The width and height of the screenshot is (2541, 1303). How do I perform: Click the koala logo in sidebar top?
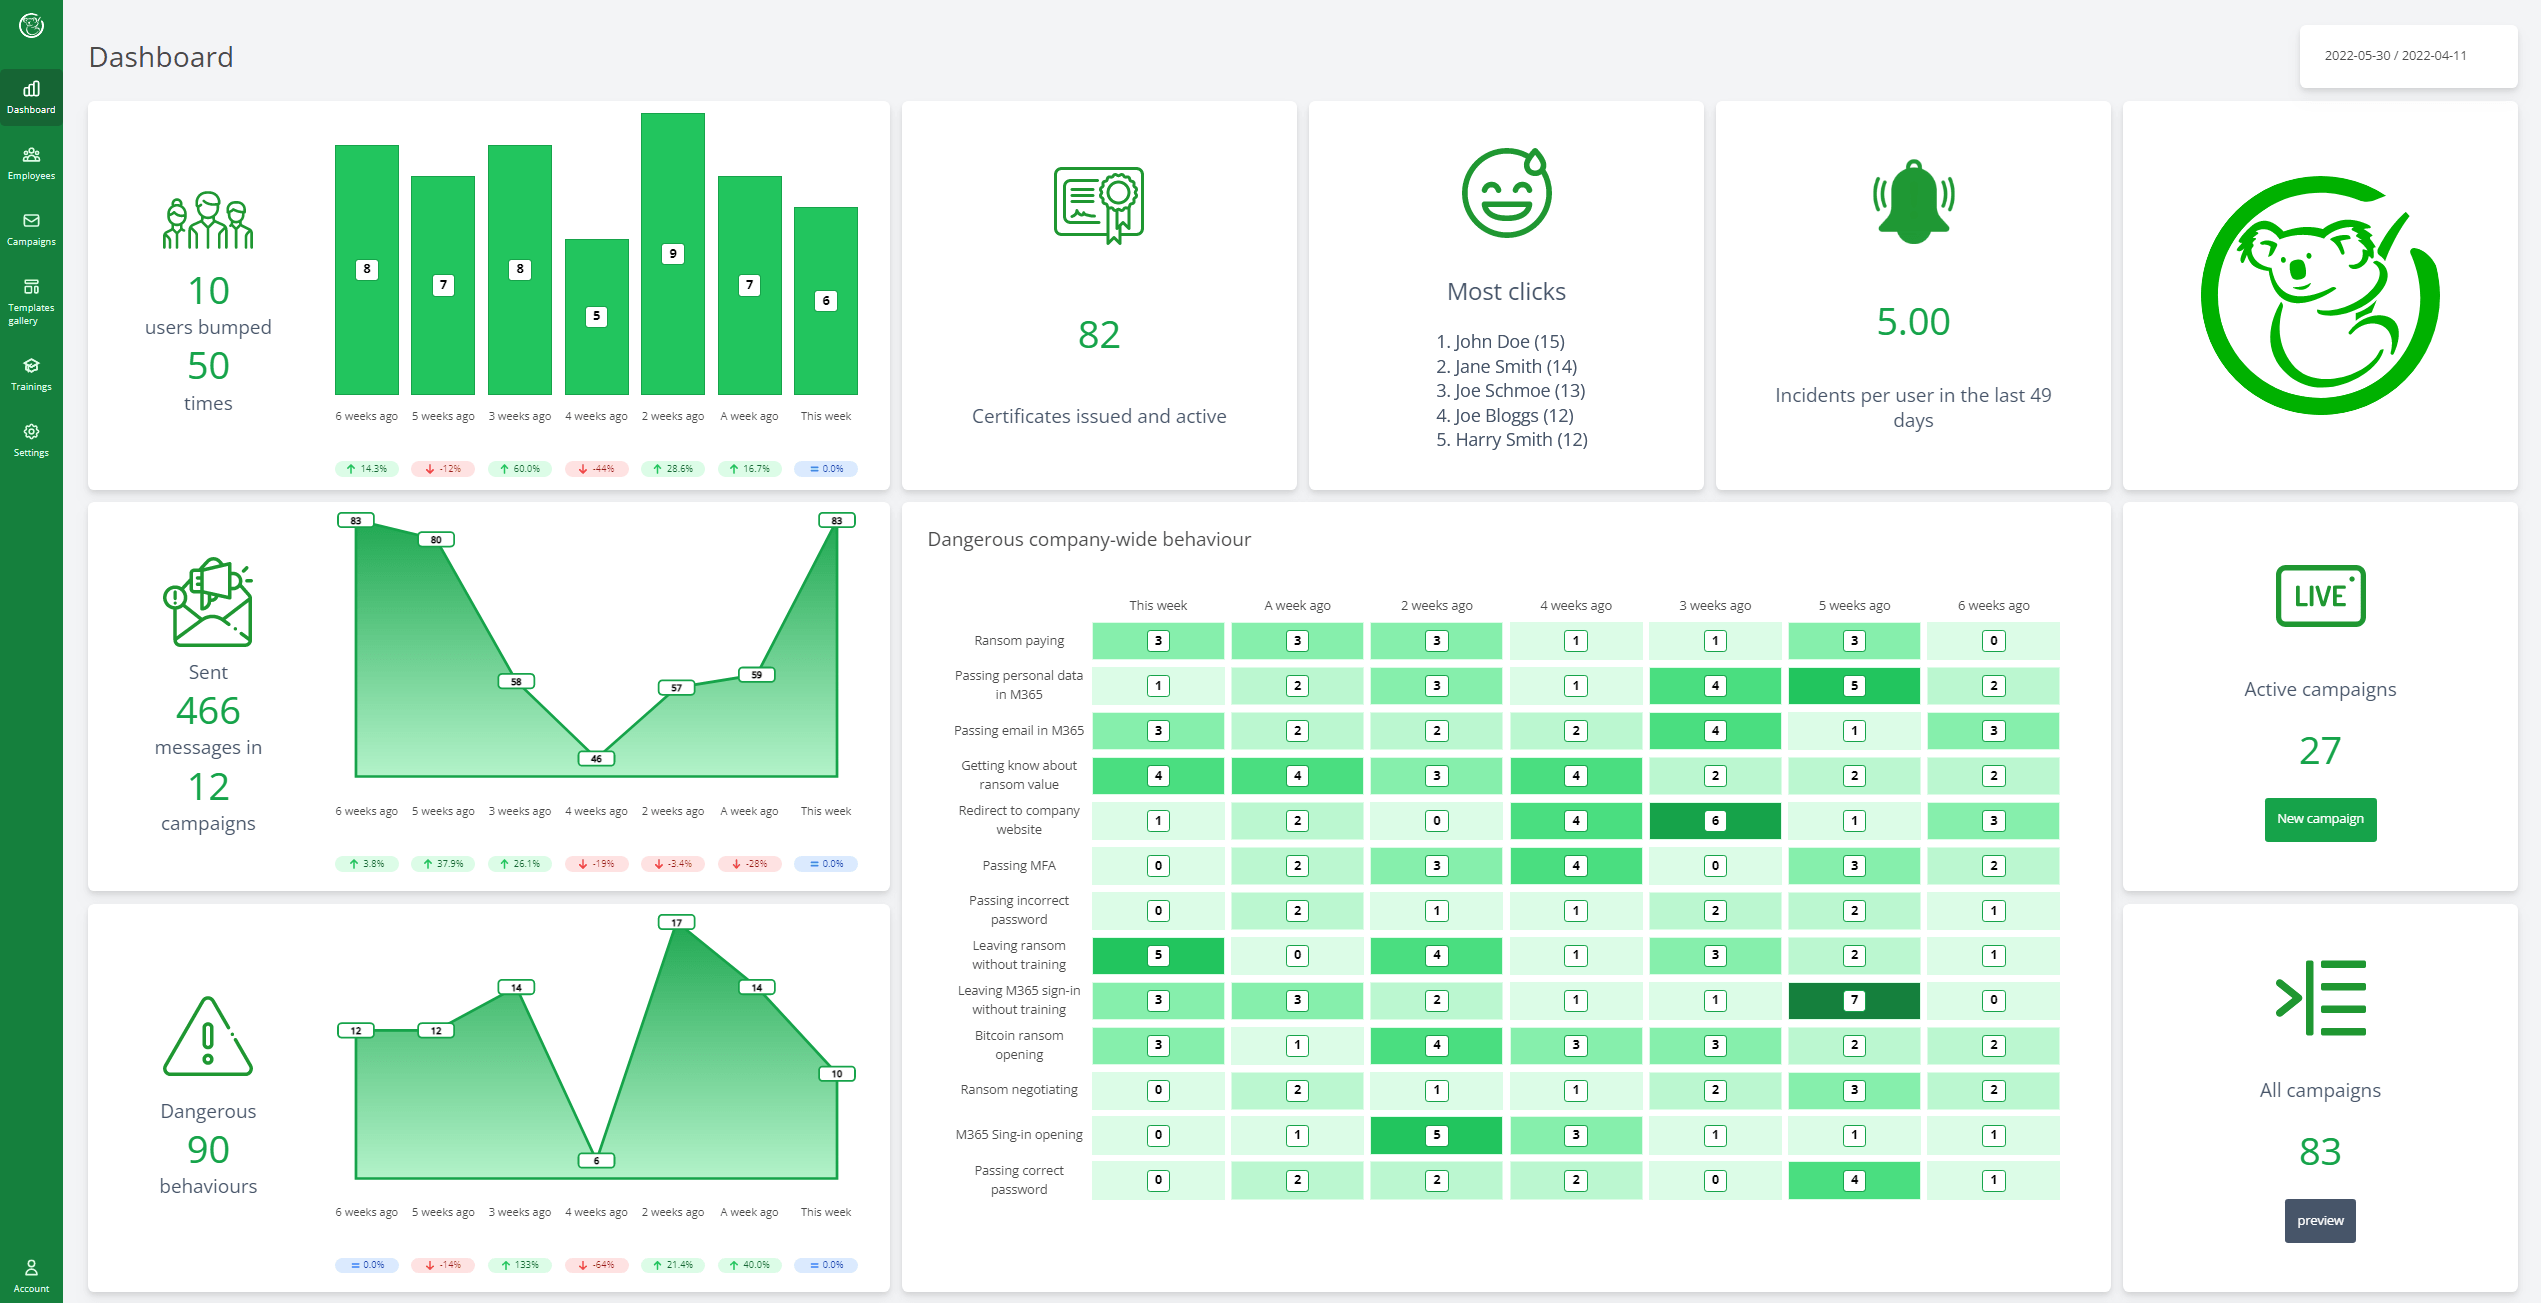[31, 26]
